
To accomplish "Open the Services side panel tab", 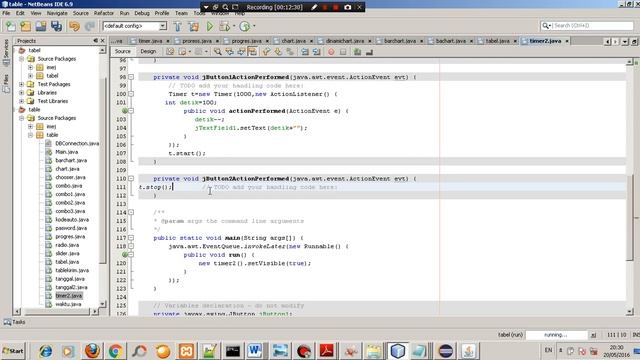I will (6, 52).
